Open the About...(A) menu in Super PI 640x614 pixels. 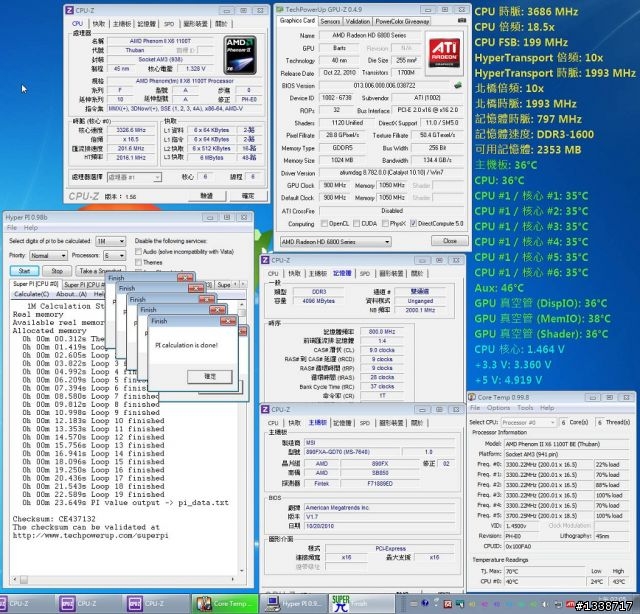pos(71,294)
